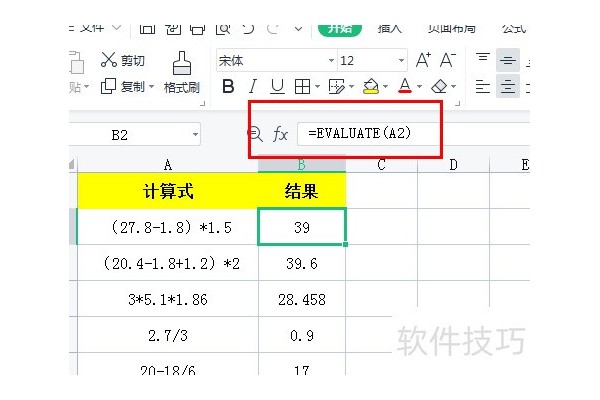
Task: Set top vertical alignment icon
Action: point(483,60)
